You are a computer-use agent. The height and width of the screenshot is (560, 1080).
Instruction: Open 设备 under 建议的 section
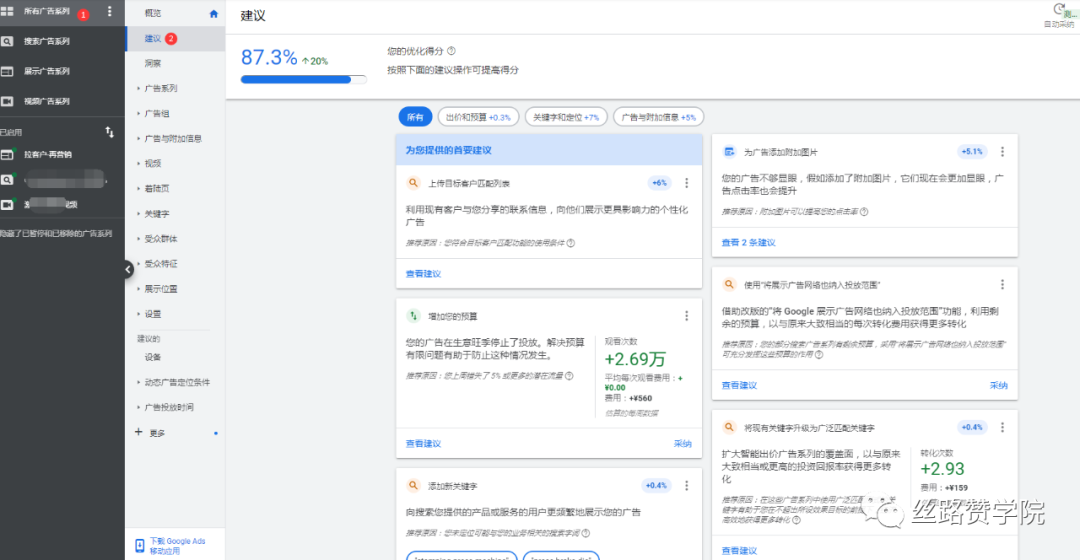pyautogui.click(x=153, y=357)
